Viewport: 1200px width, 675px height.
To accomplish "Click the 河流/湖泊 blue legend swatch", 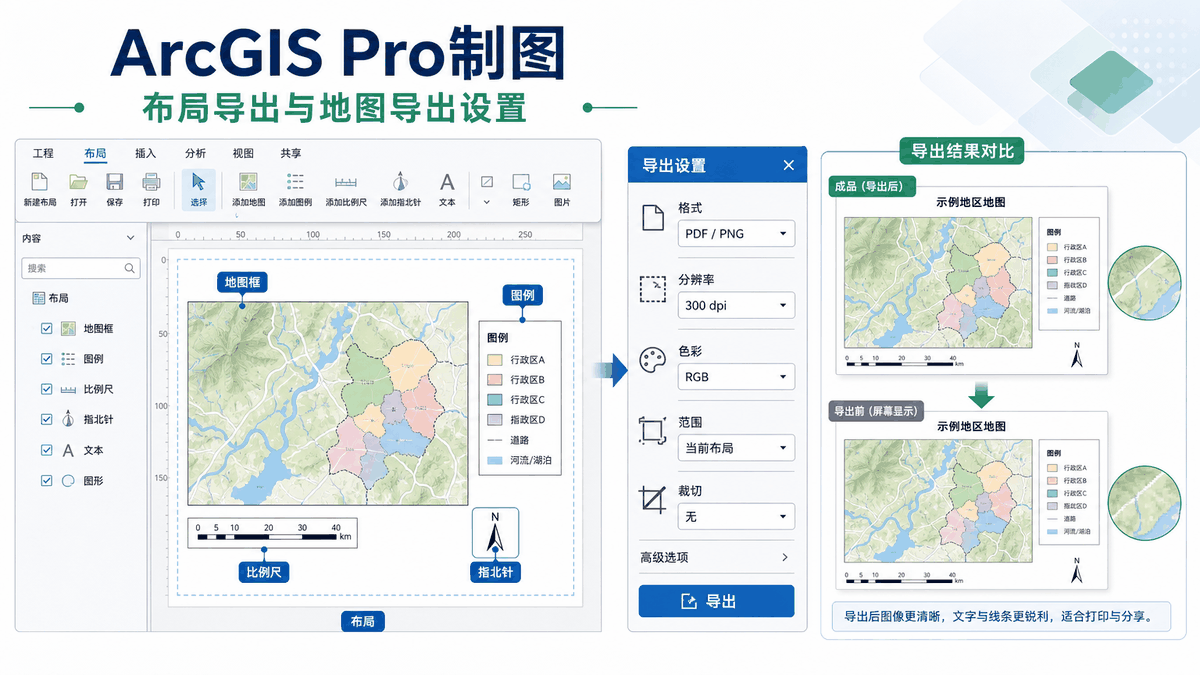I will tap(494, 461).
